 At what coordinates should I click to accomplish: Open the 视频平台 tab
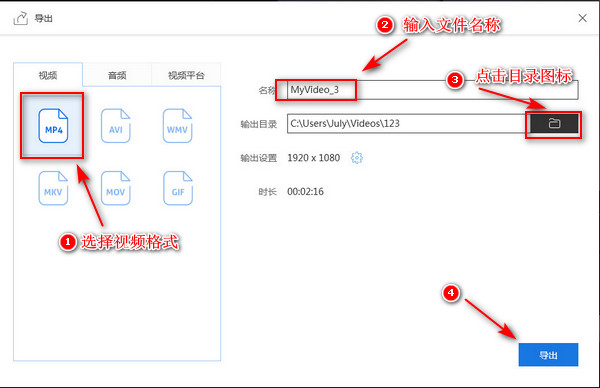coord(186,75)
